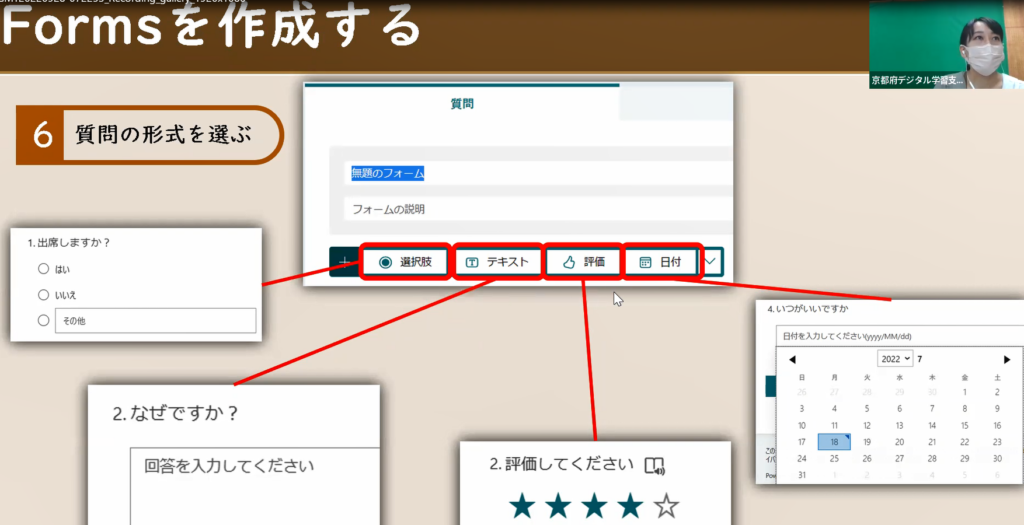This screenshot has height=525, width=1024.
Task: Click the その他 text input box
Action: click(155, 321)
